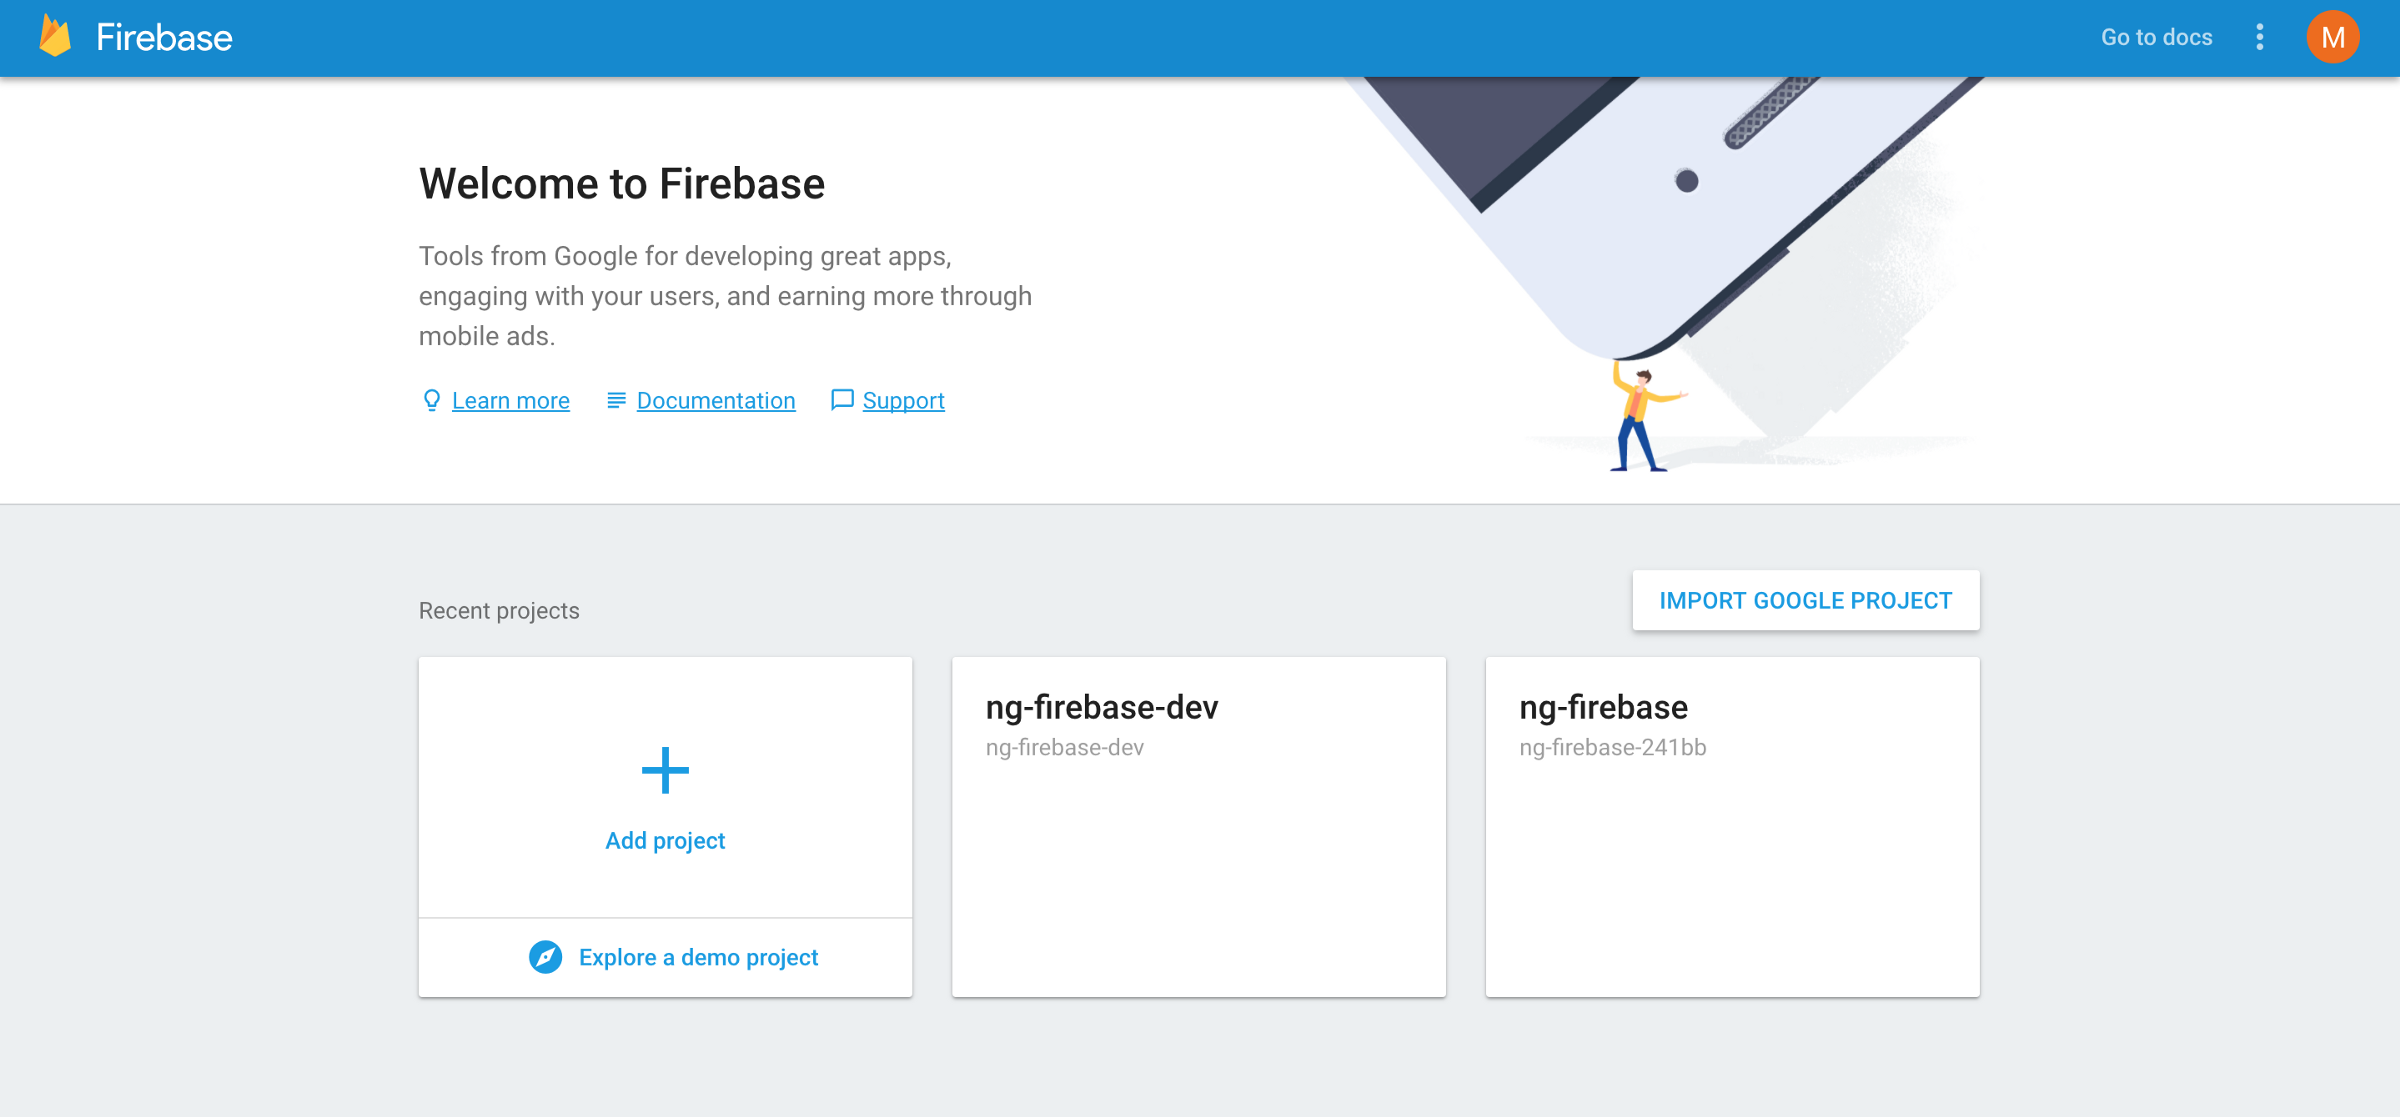
Task: Click the chat bubble icon beside Support
Action: tap(842, 400)
